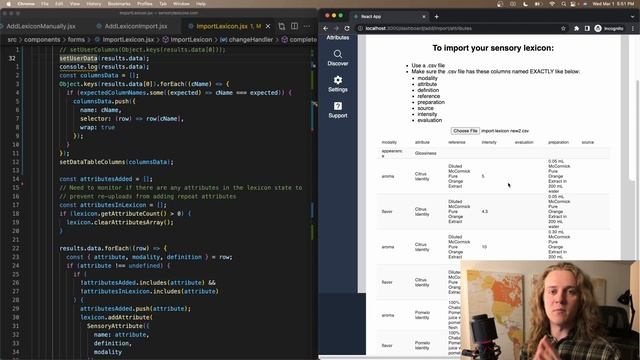Close the React App browser tab
Screen dimensions: 640x360
point(424,17)
